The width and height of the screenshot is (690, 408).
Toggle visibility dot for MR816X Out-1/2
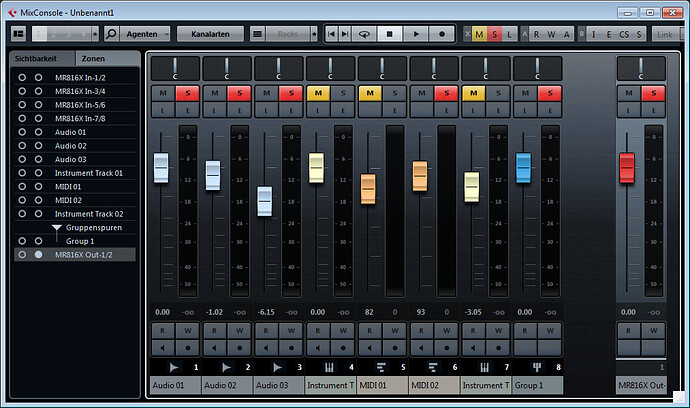[x=38, y=254]
